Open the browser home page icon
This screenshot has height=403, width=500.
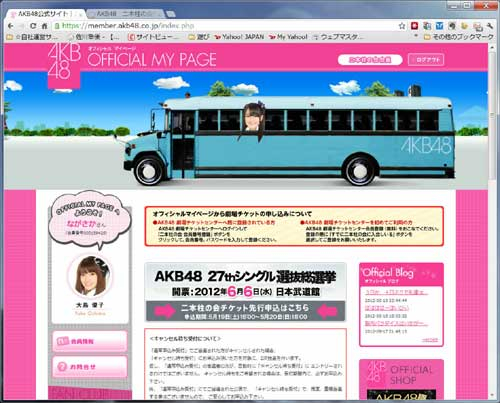tap(44, 26)
